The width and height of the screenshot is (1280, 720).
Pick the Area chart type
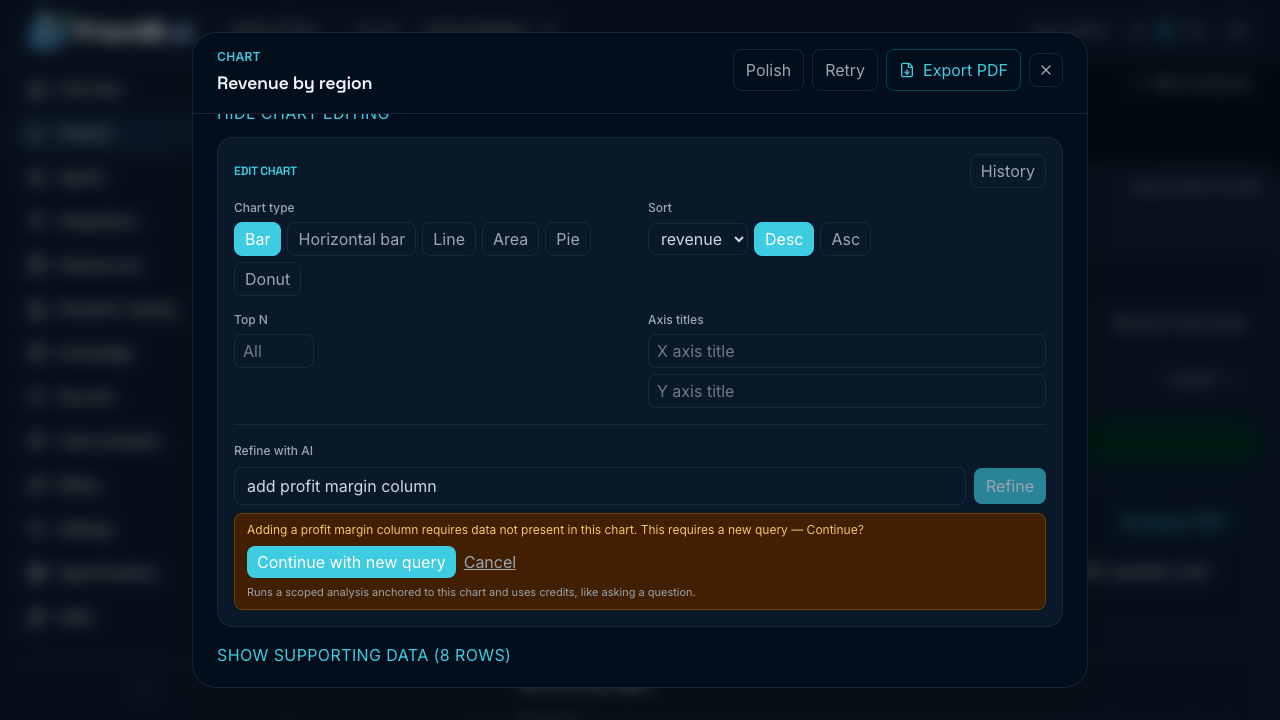(x=510, y=239)
